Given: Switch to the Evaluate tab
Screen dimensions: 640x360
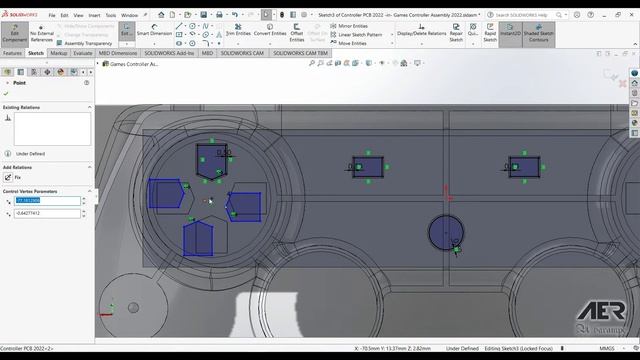Looking at the screenshot, I should click(82, 53).
